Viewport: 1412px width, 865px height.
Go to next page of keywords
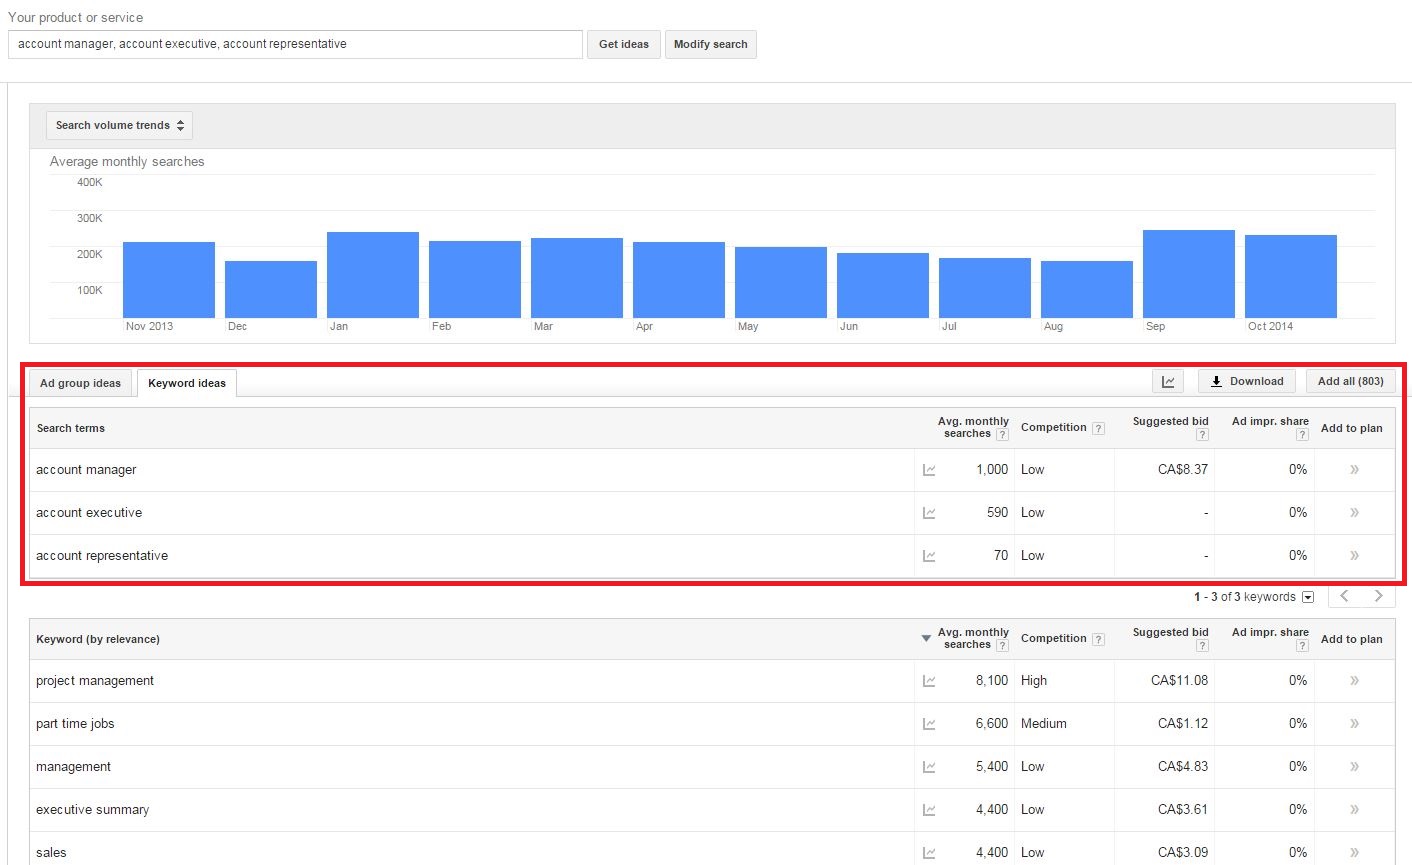[1379, 596]
